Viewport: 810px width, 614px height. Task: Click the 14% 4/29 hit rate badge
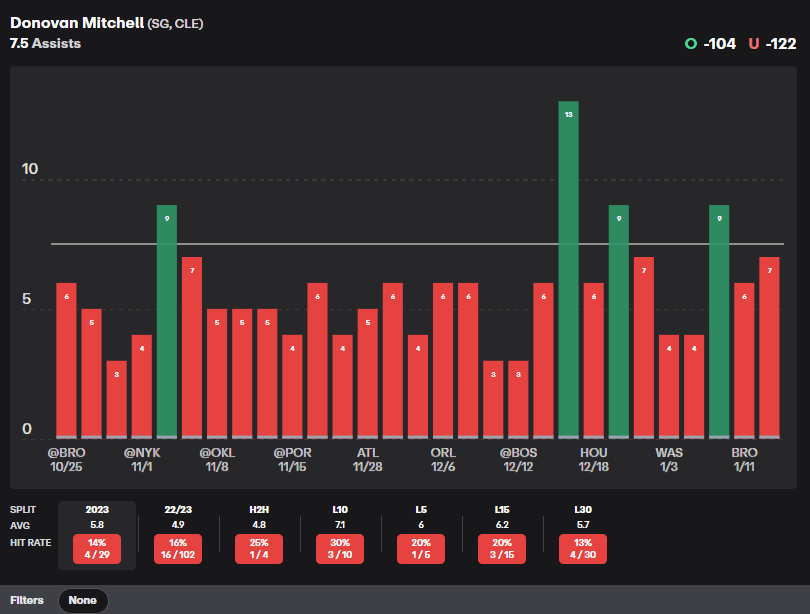coord(97,549)
